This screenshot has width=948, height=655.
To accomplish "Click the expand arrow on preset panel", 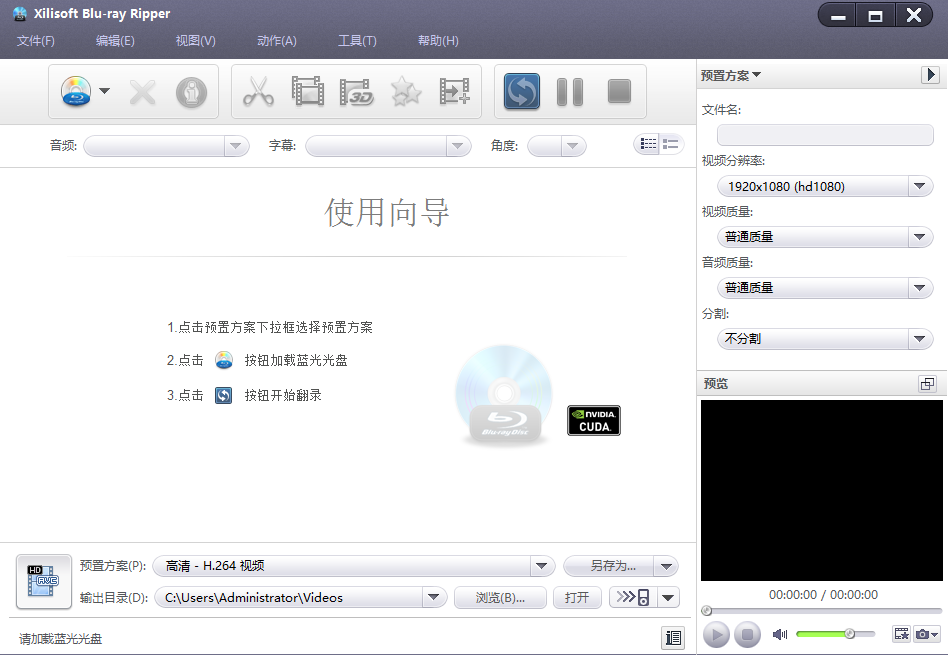I will pos(930,74).
